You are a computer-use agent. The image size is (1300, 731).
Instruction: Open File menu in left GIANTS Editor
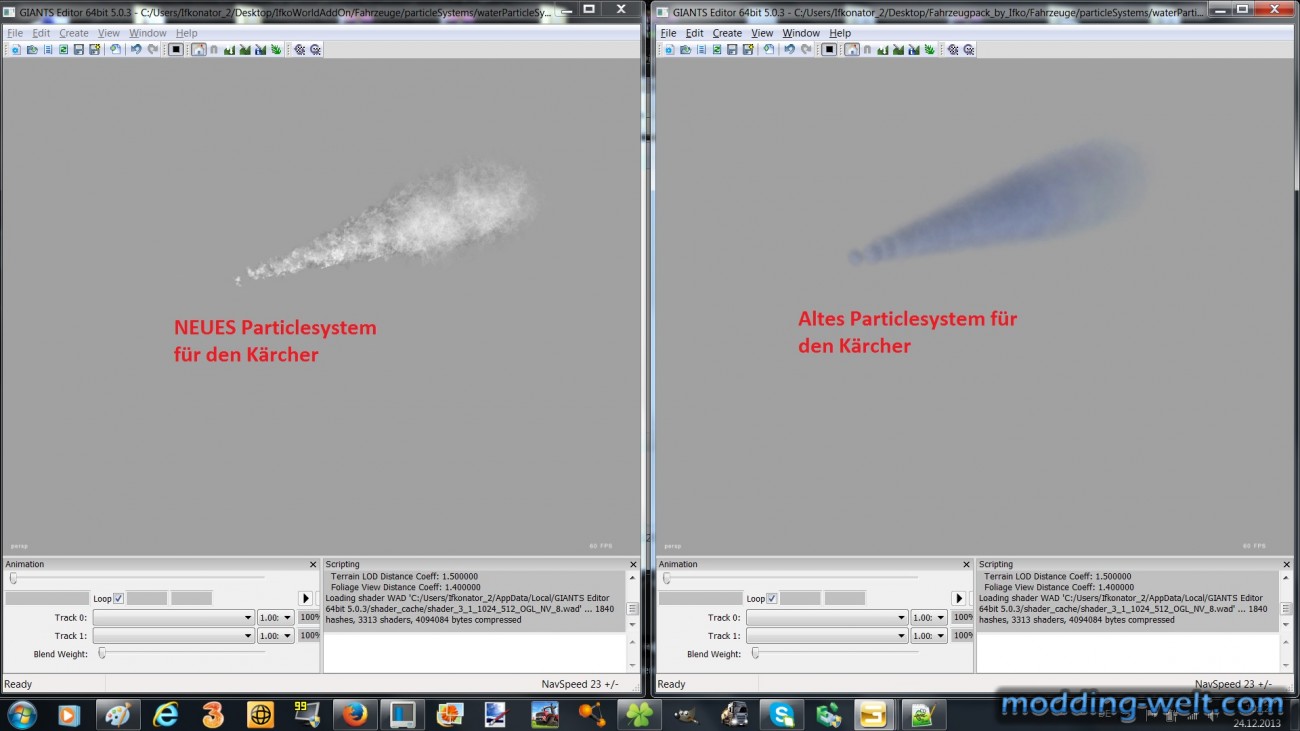15,33
